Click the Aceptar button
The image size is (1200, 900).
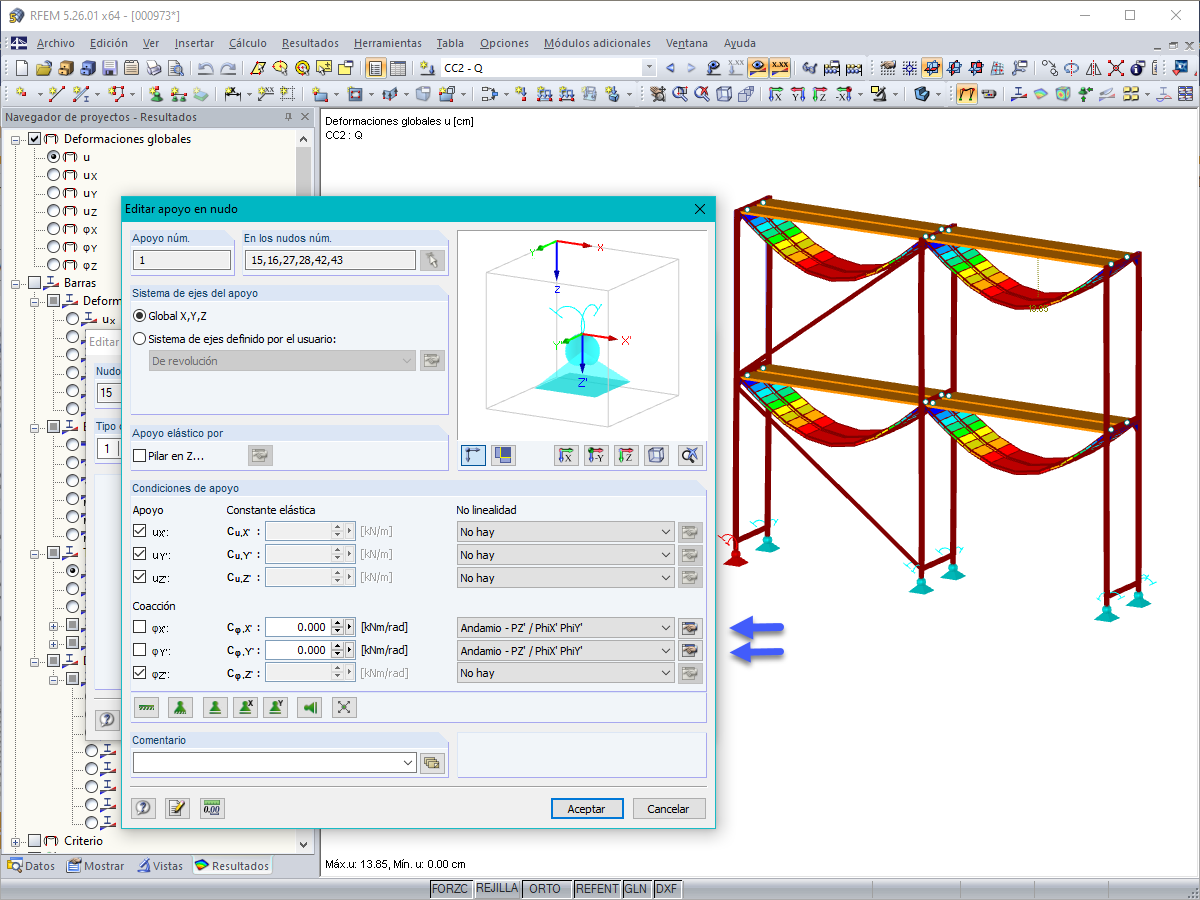[x=587, y=809]
